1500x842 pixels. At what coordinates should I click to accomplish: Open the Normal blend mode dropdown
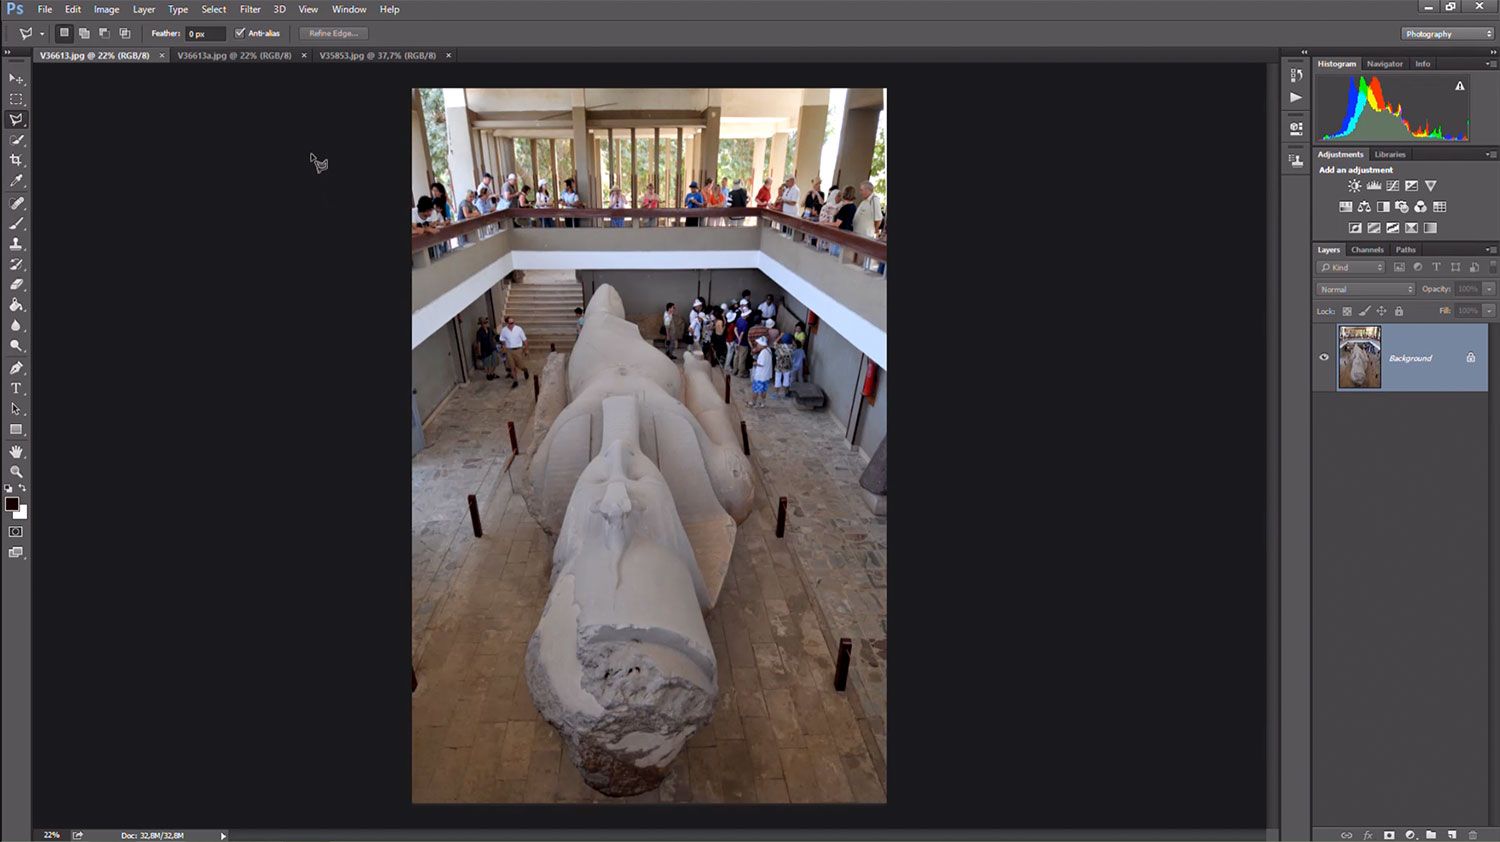[1365, 289]
